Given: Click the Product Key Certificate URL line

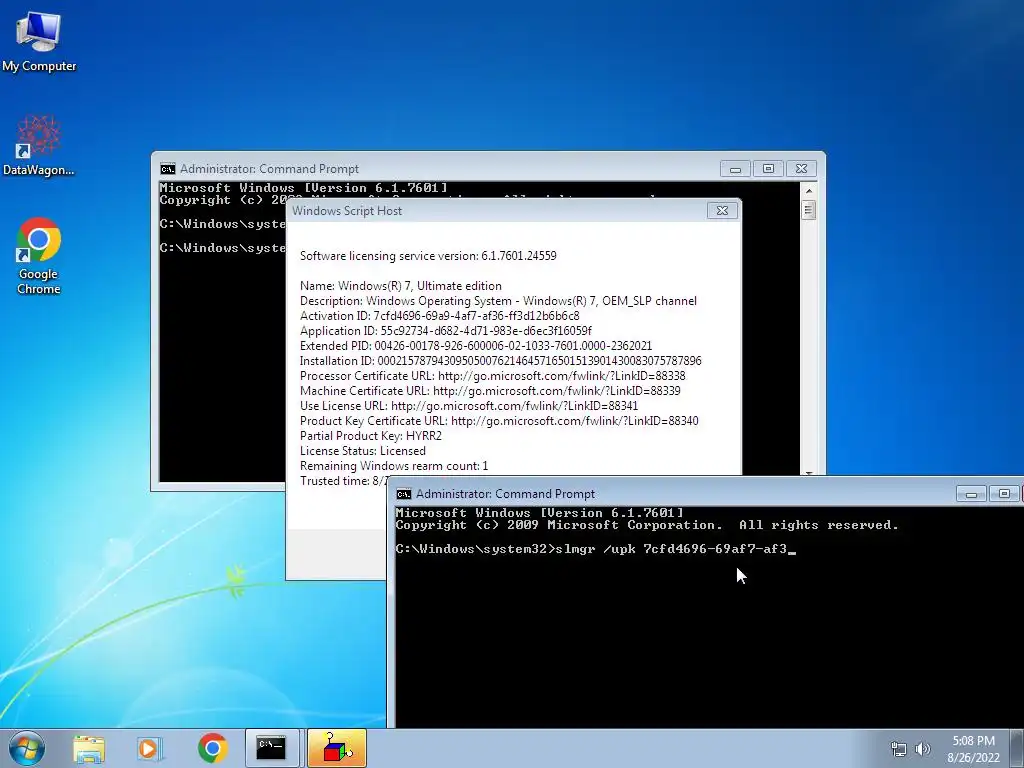Looking at the screenshot, I should coord(499,421).
